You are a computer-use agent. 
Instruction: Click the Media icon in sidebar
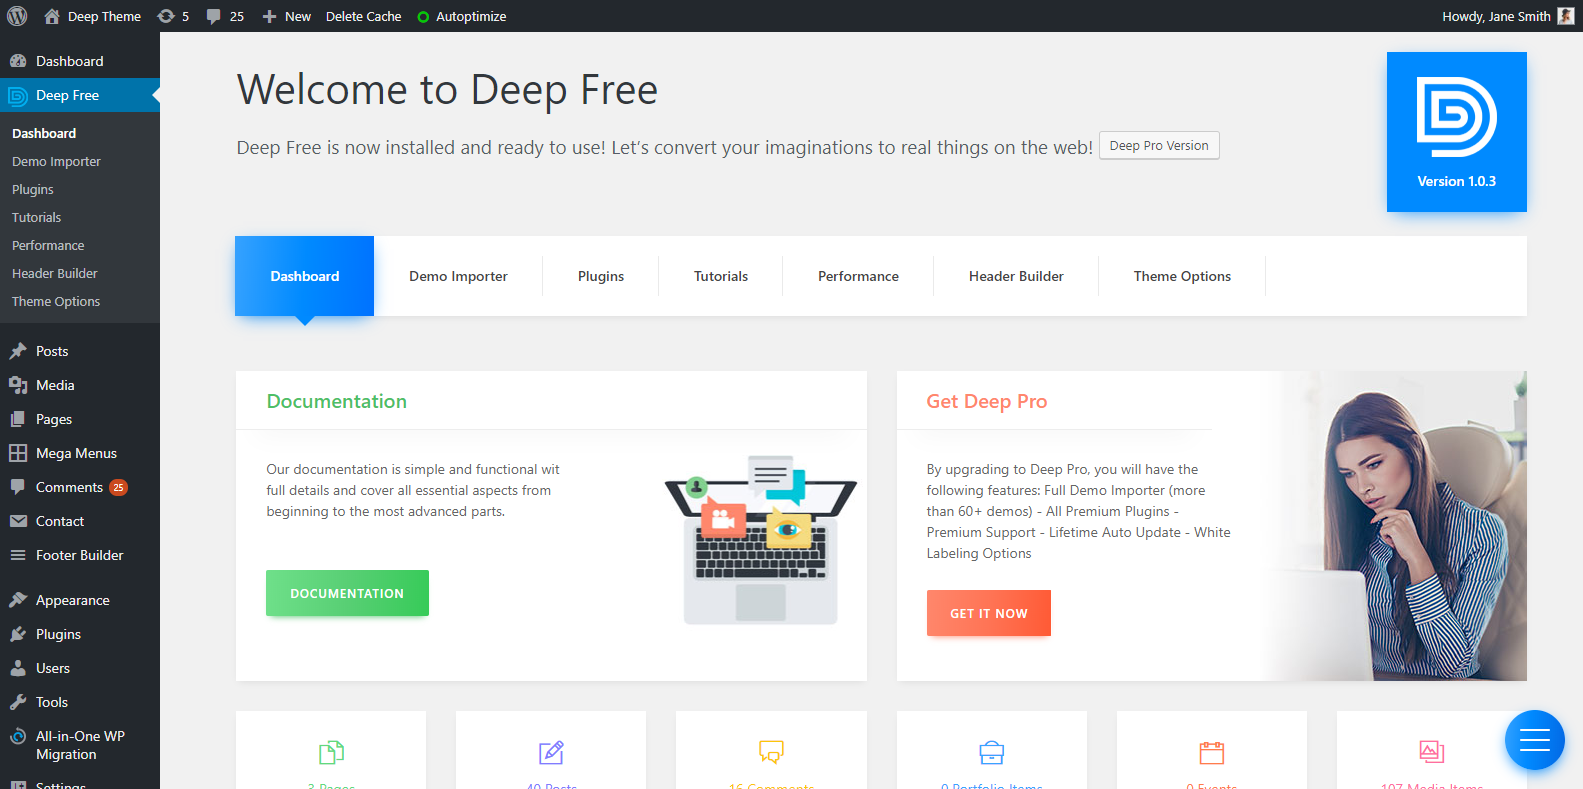point(18,385)
